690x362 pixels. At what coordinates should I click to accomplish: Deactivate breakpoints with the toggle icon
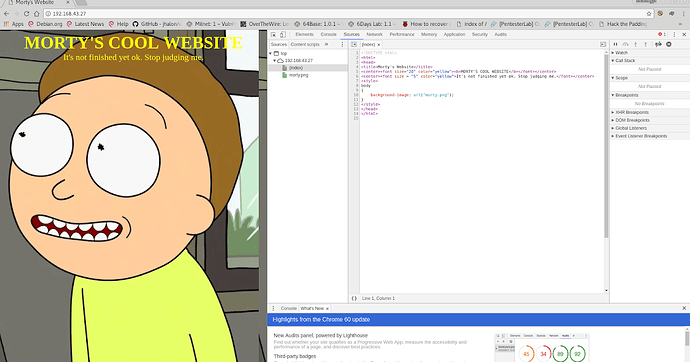tap(658, 44)
